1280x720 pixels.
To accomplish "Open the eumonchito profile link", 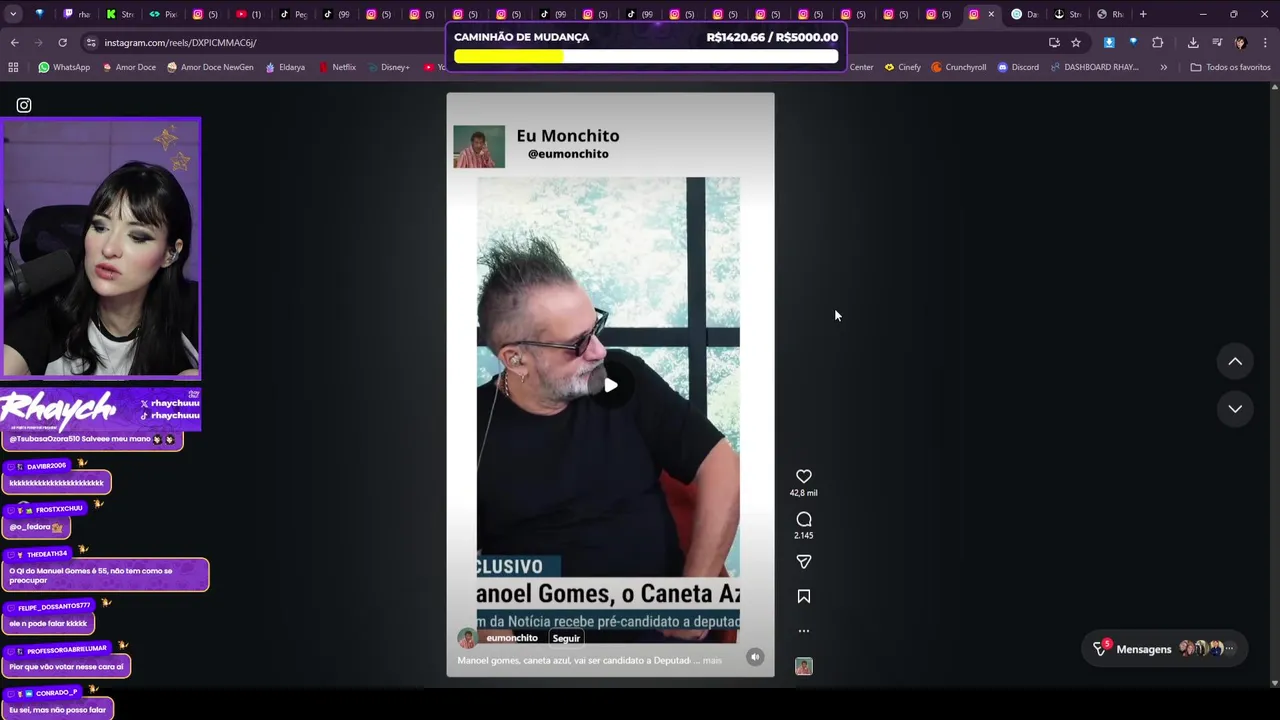I will click(x=512, y=638).
